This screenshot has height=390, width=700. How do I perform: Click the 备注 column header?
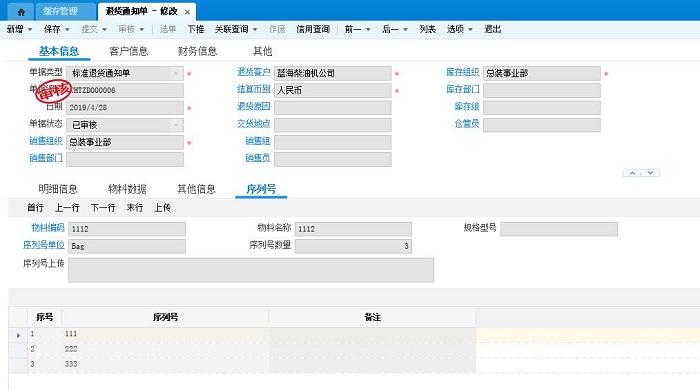coord(372,317)
